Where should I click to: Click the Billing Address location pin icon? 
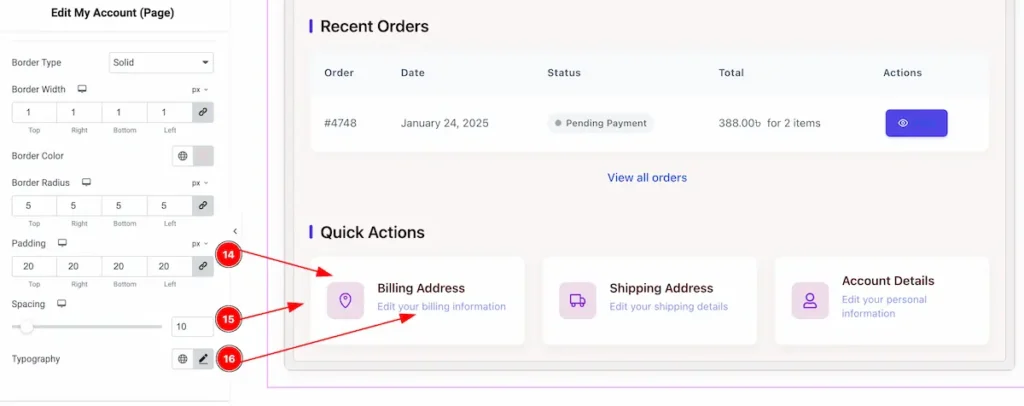(x=345, y=300)
